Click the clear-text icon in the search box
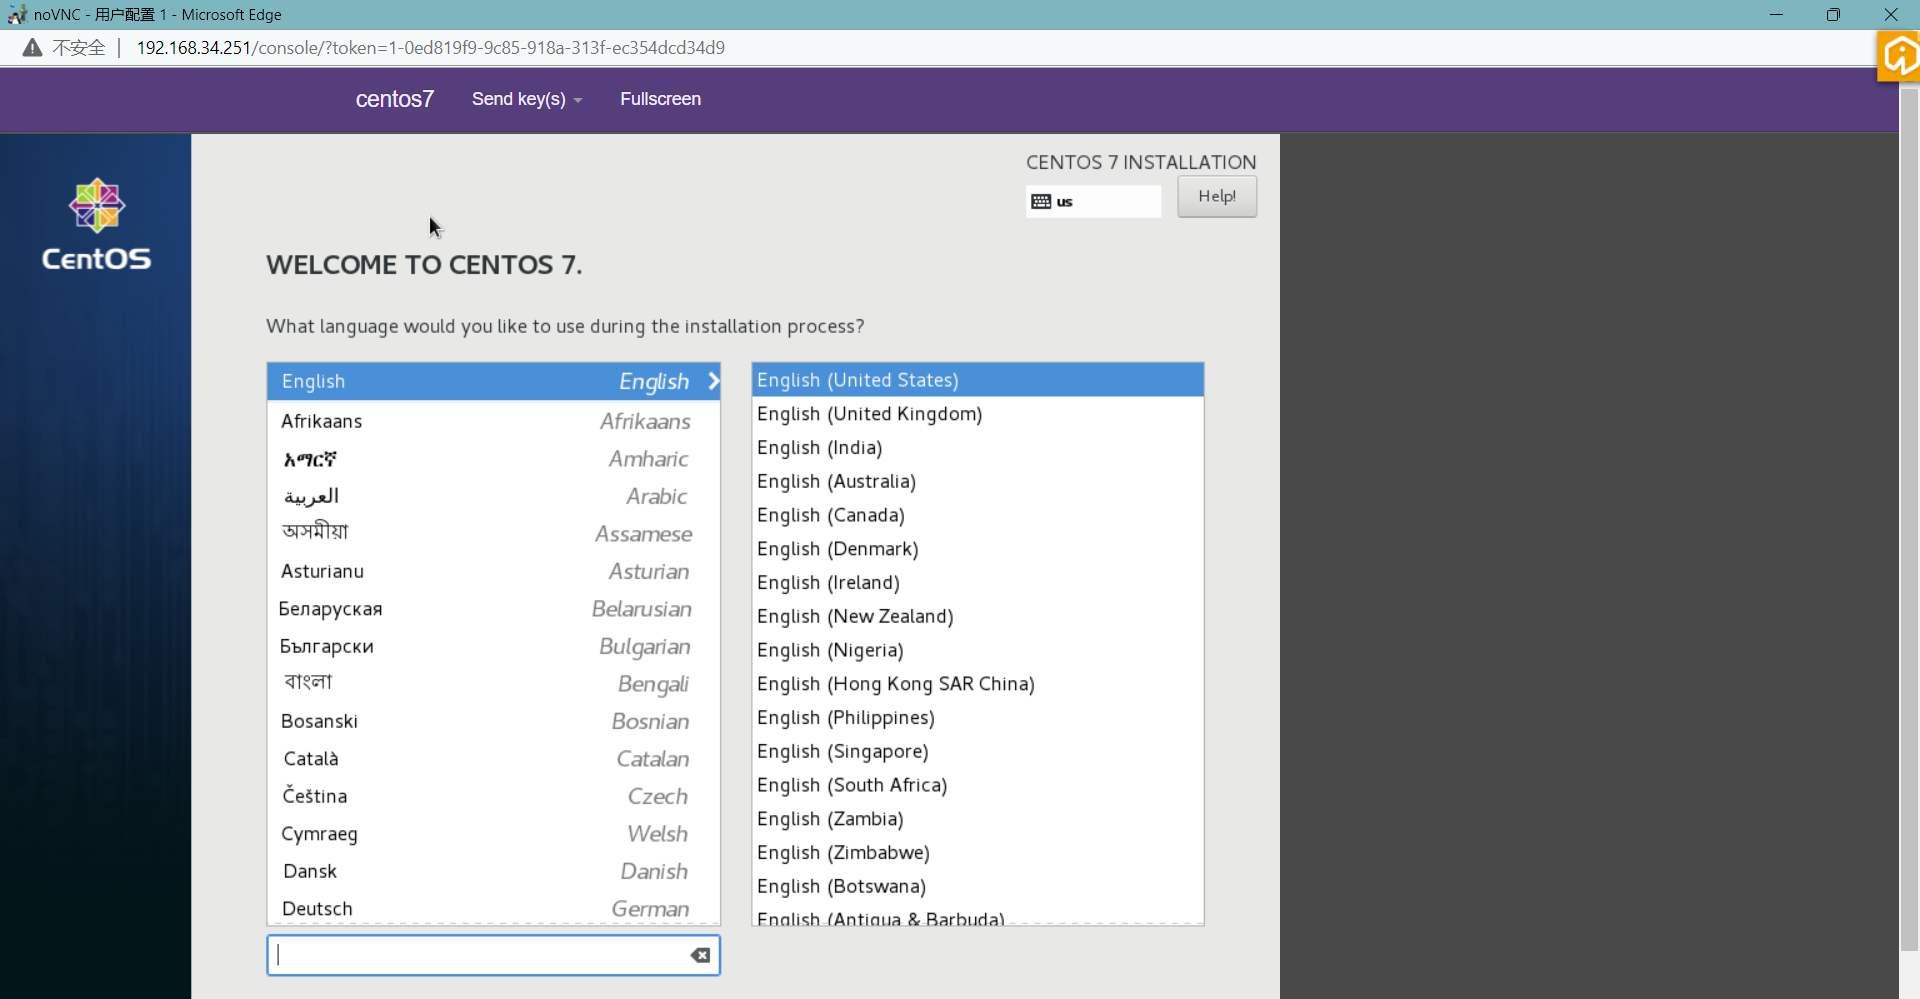 pos(700,955)
